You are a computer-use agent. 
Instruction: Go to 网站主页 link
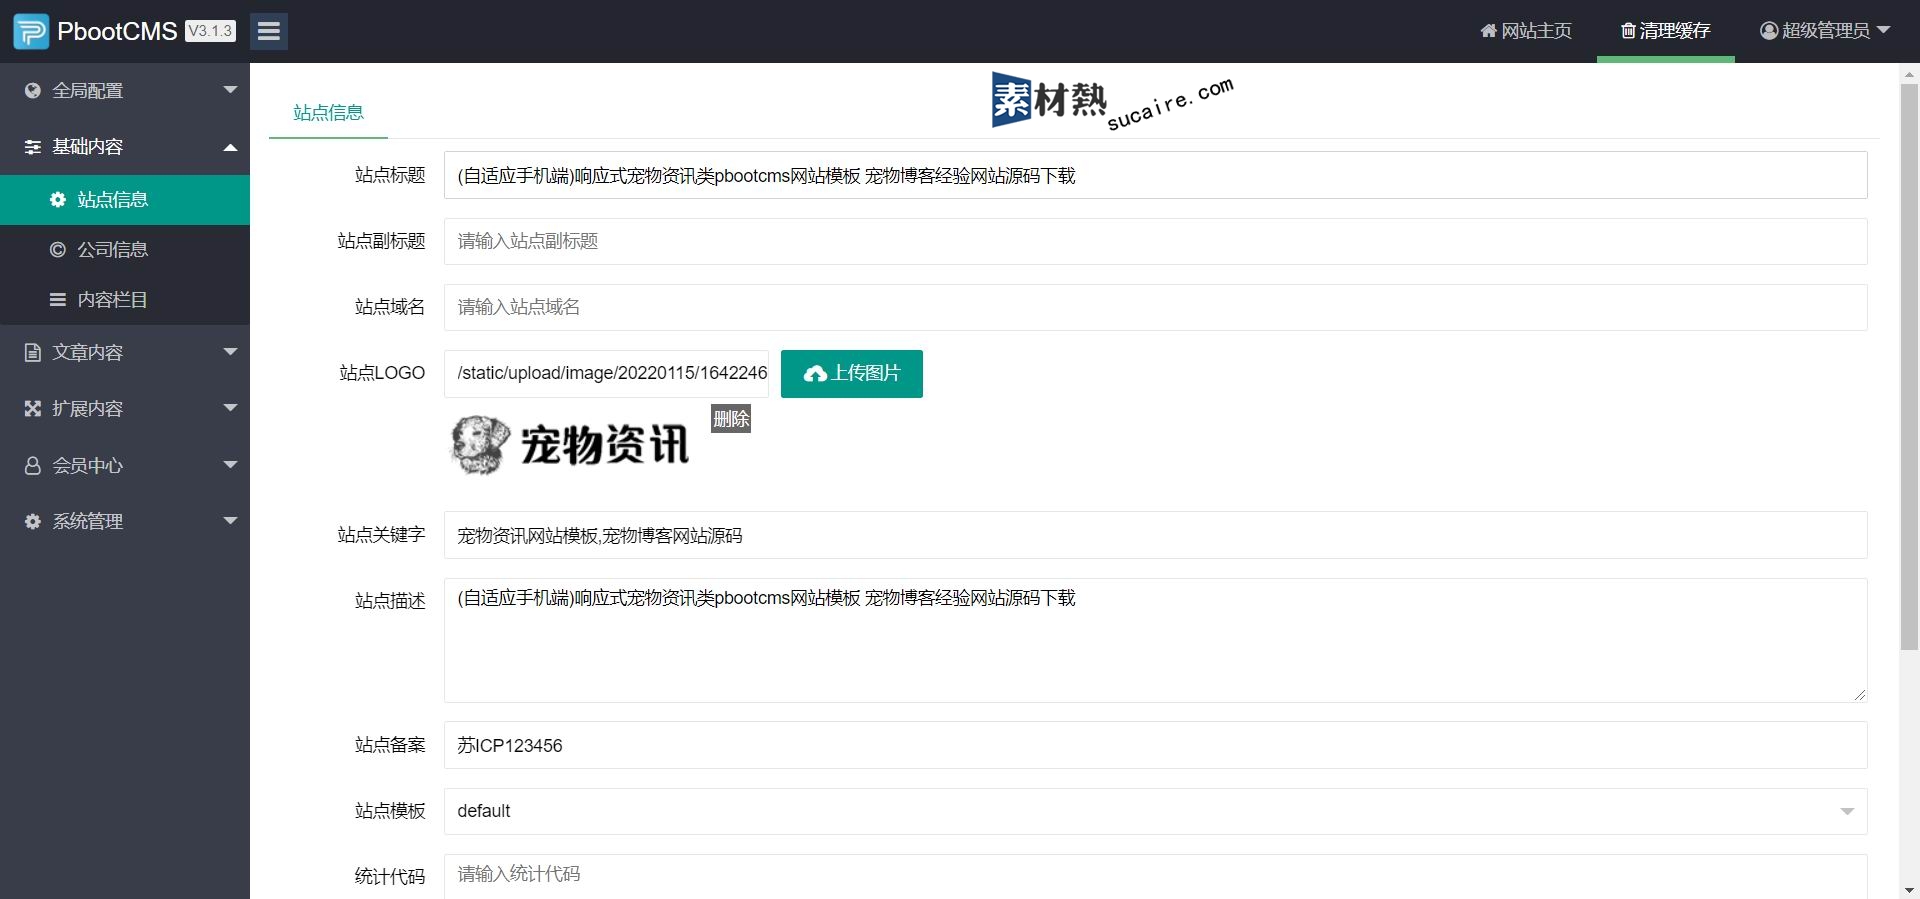point(1526,31)
